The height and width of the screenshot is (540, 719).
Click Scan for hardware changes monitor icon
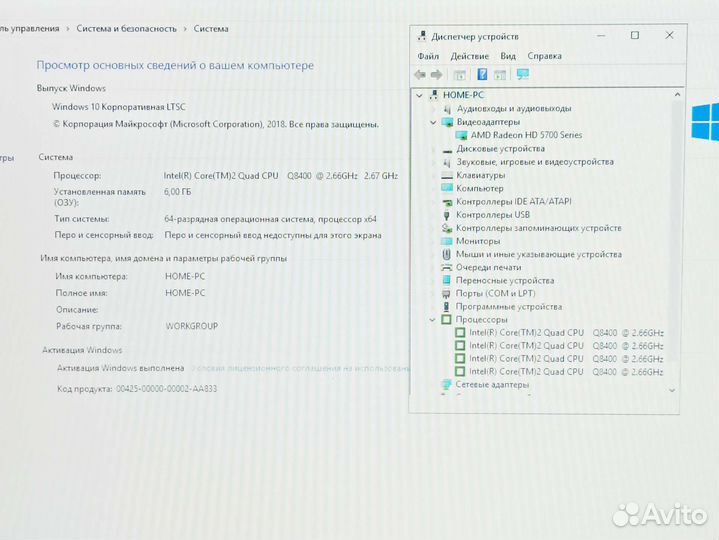coord(522,74)
